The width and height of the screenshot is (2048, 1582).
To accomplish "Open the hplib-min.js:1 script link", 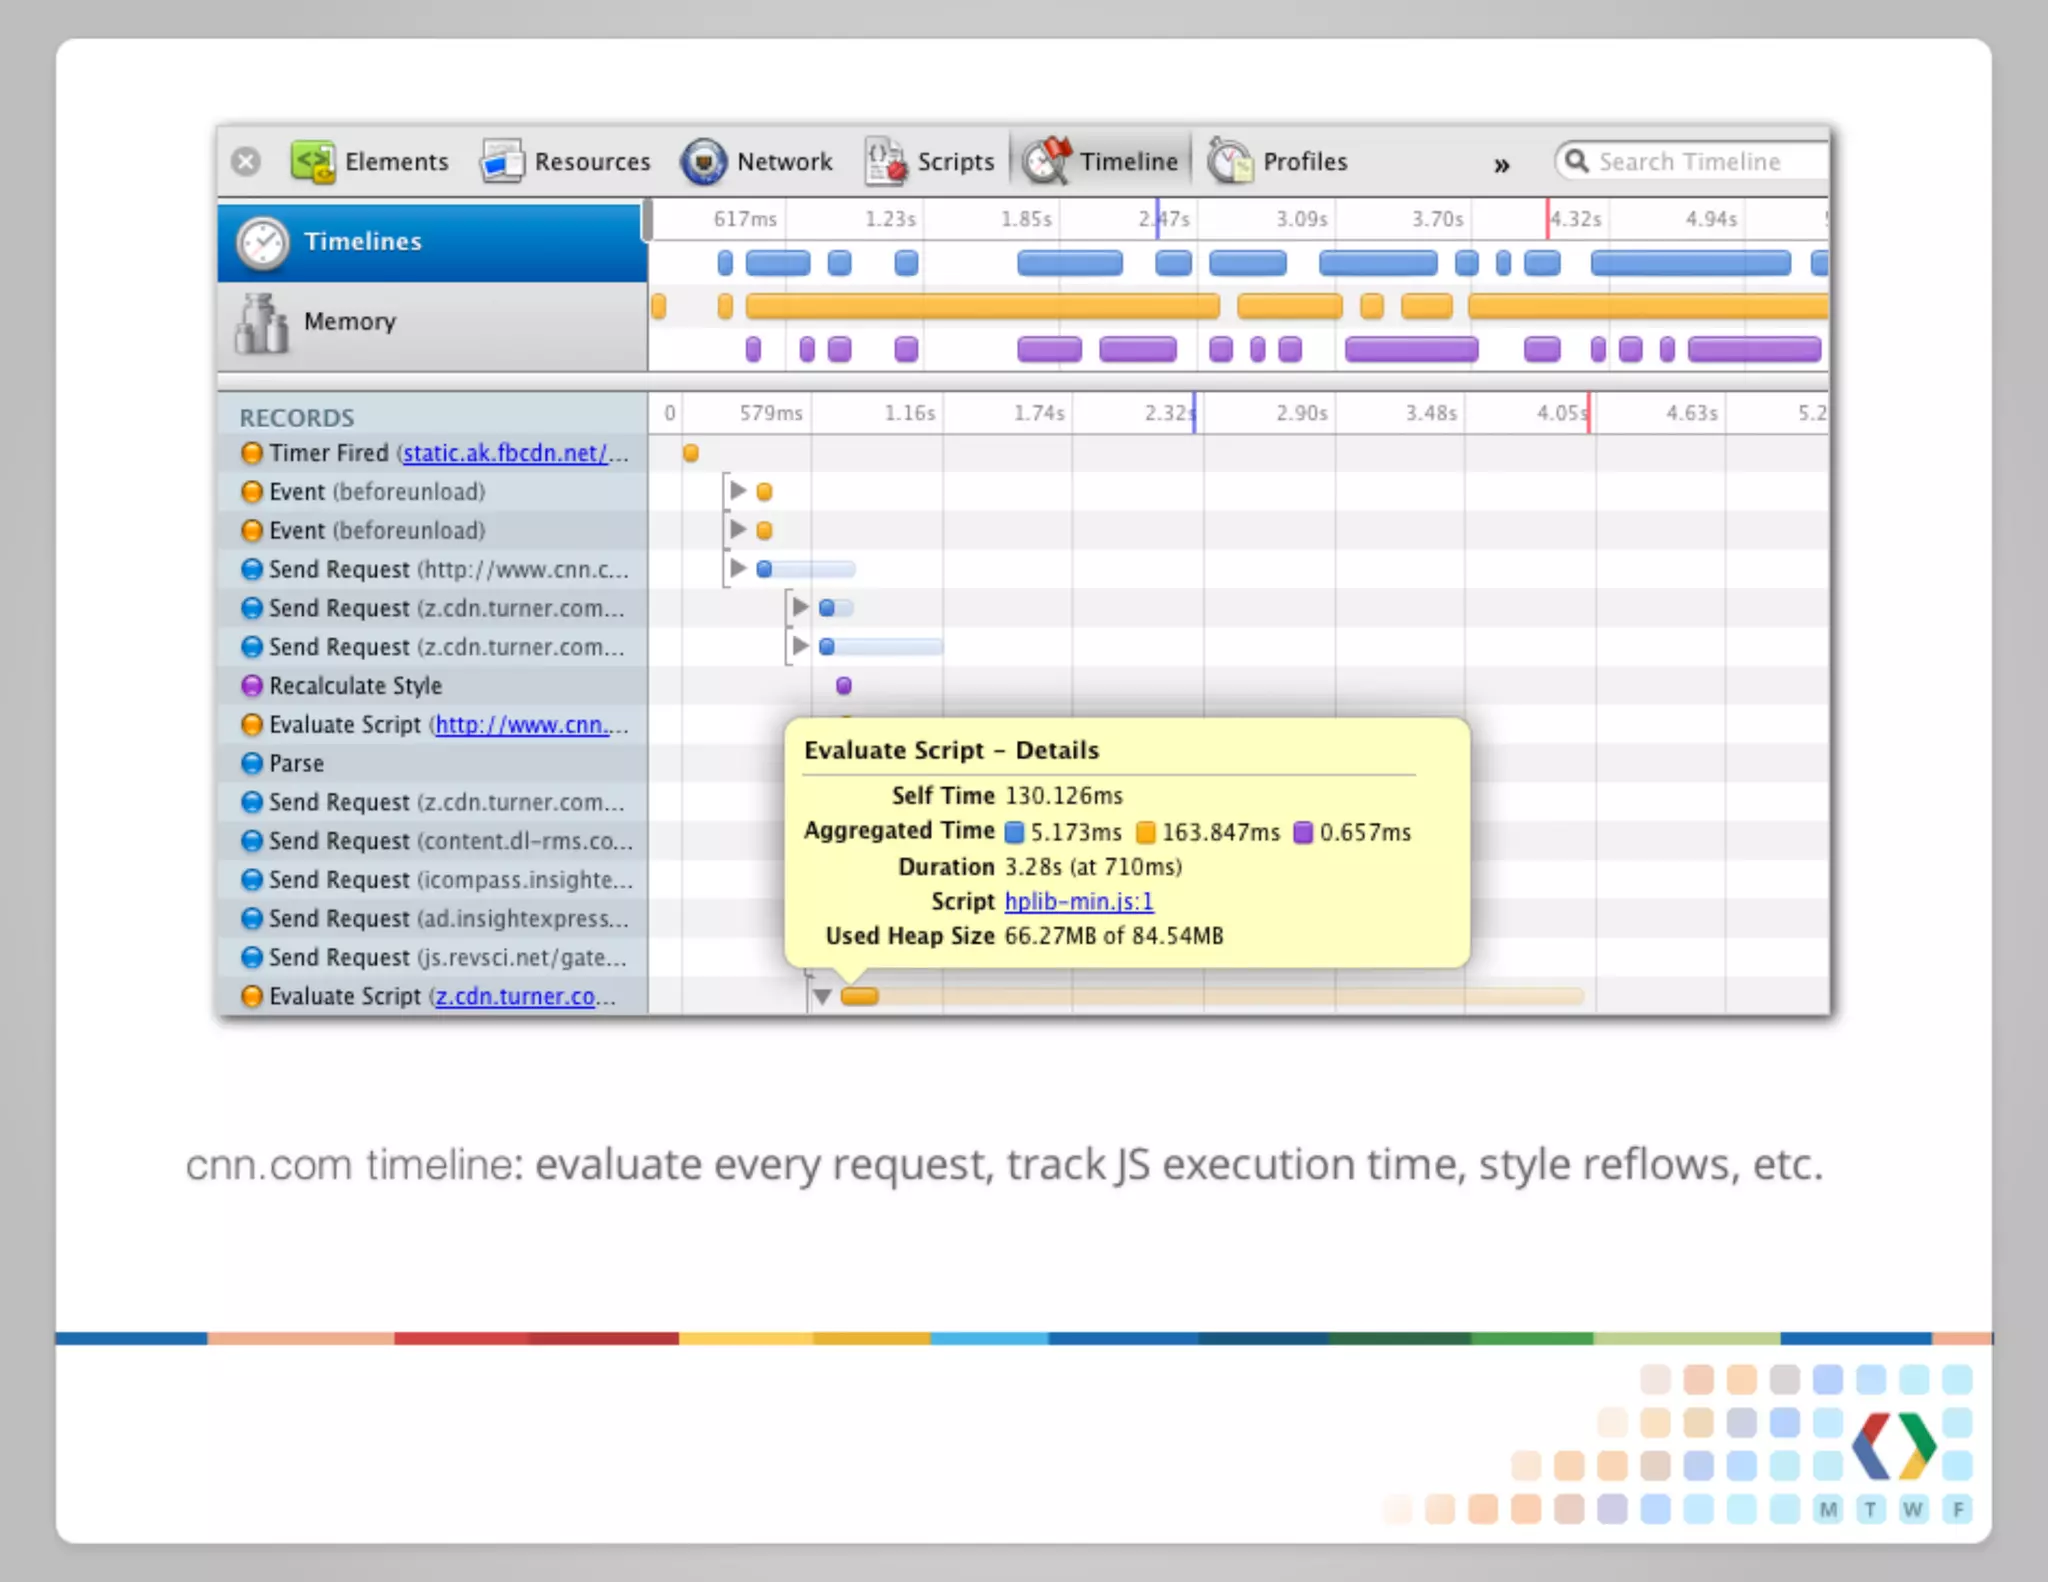I will [1078, 901].
